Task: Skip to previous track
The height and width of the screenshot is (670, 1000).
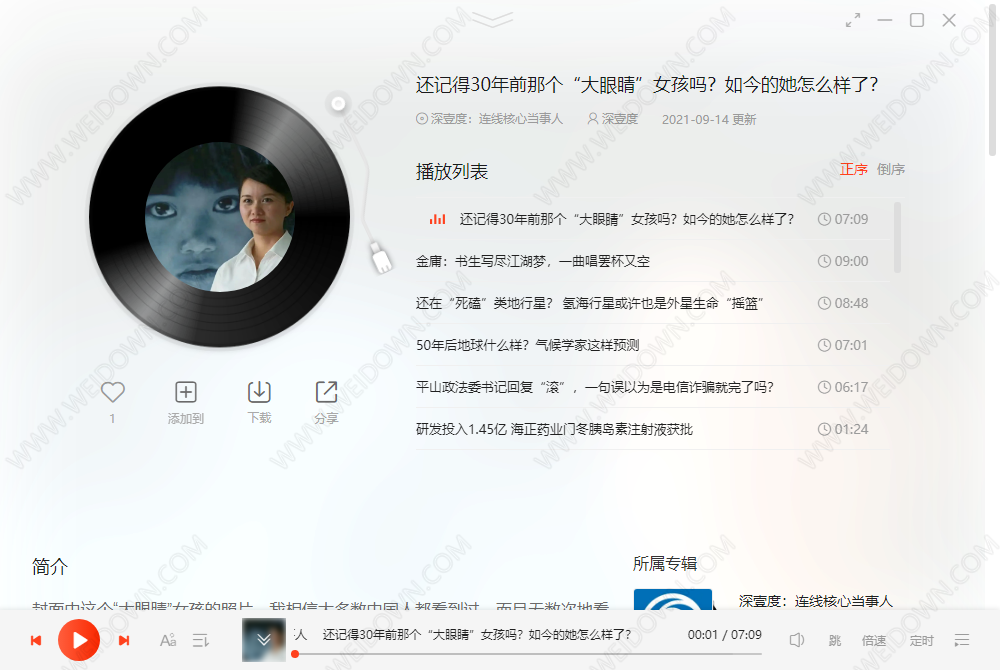Action: coord(36,640)
